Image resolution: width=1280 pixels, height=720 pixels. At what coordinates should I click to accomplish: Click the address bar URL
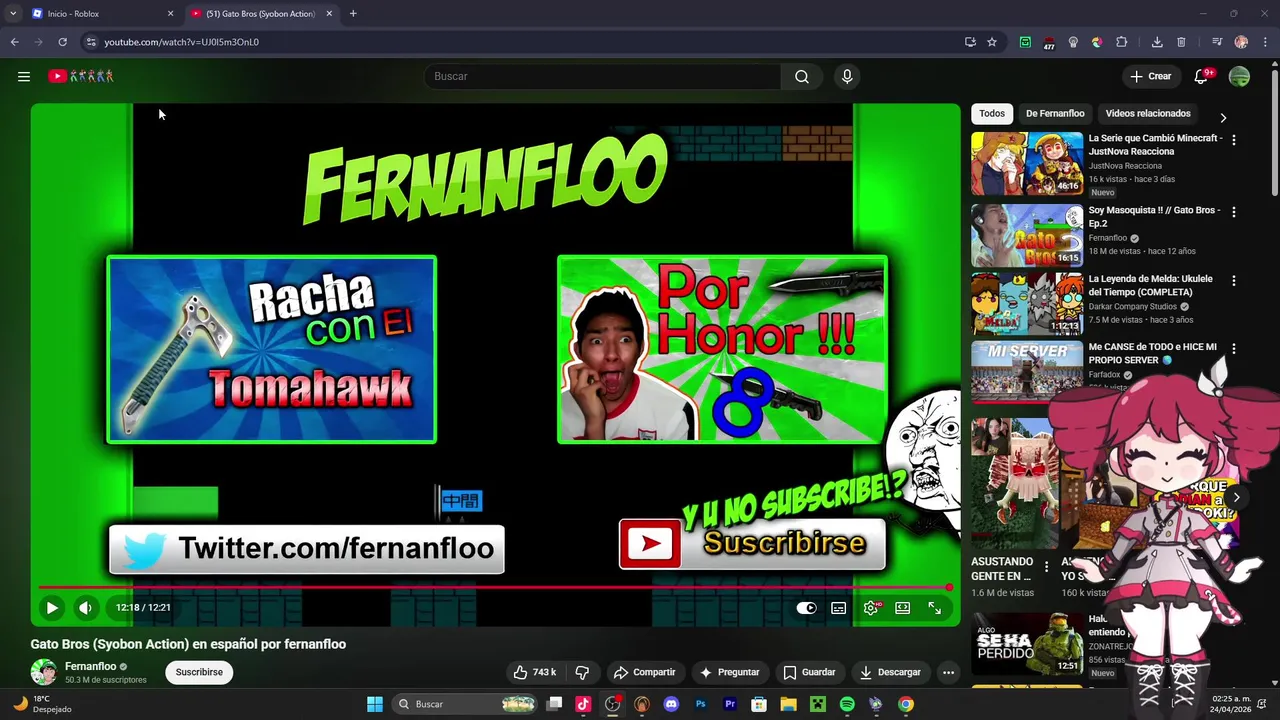click(181, 42)
